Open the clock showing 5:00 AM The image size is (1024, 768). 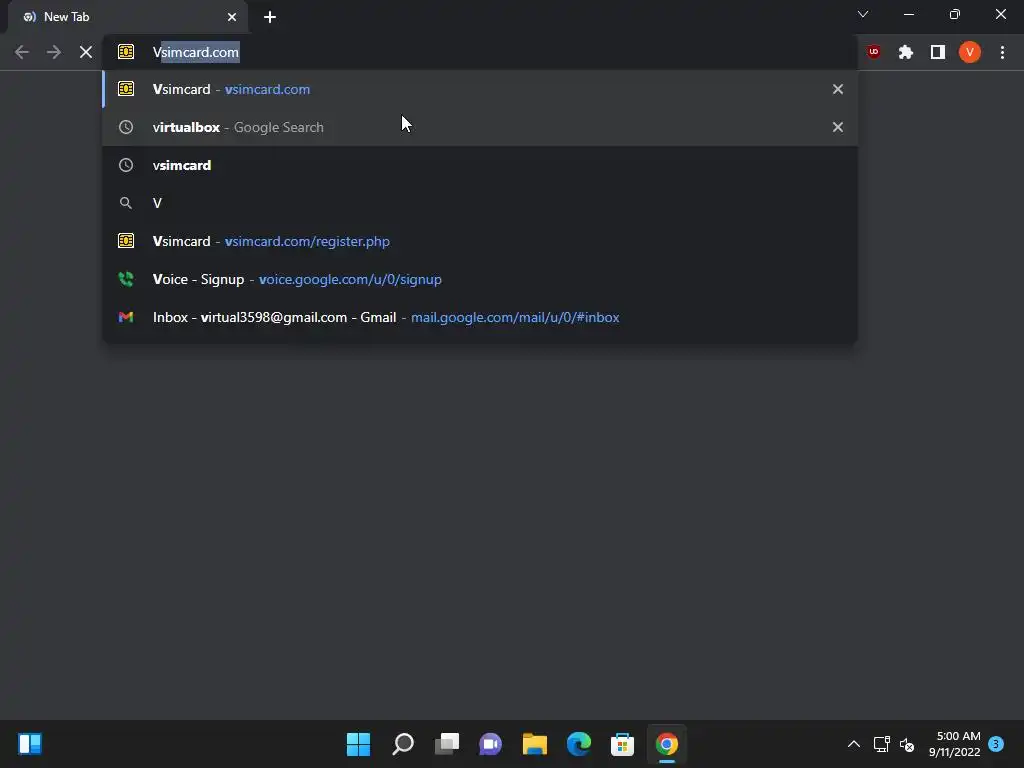(955, 744)
